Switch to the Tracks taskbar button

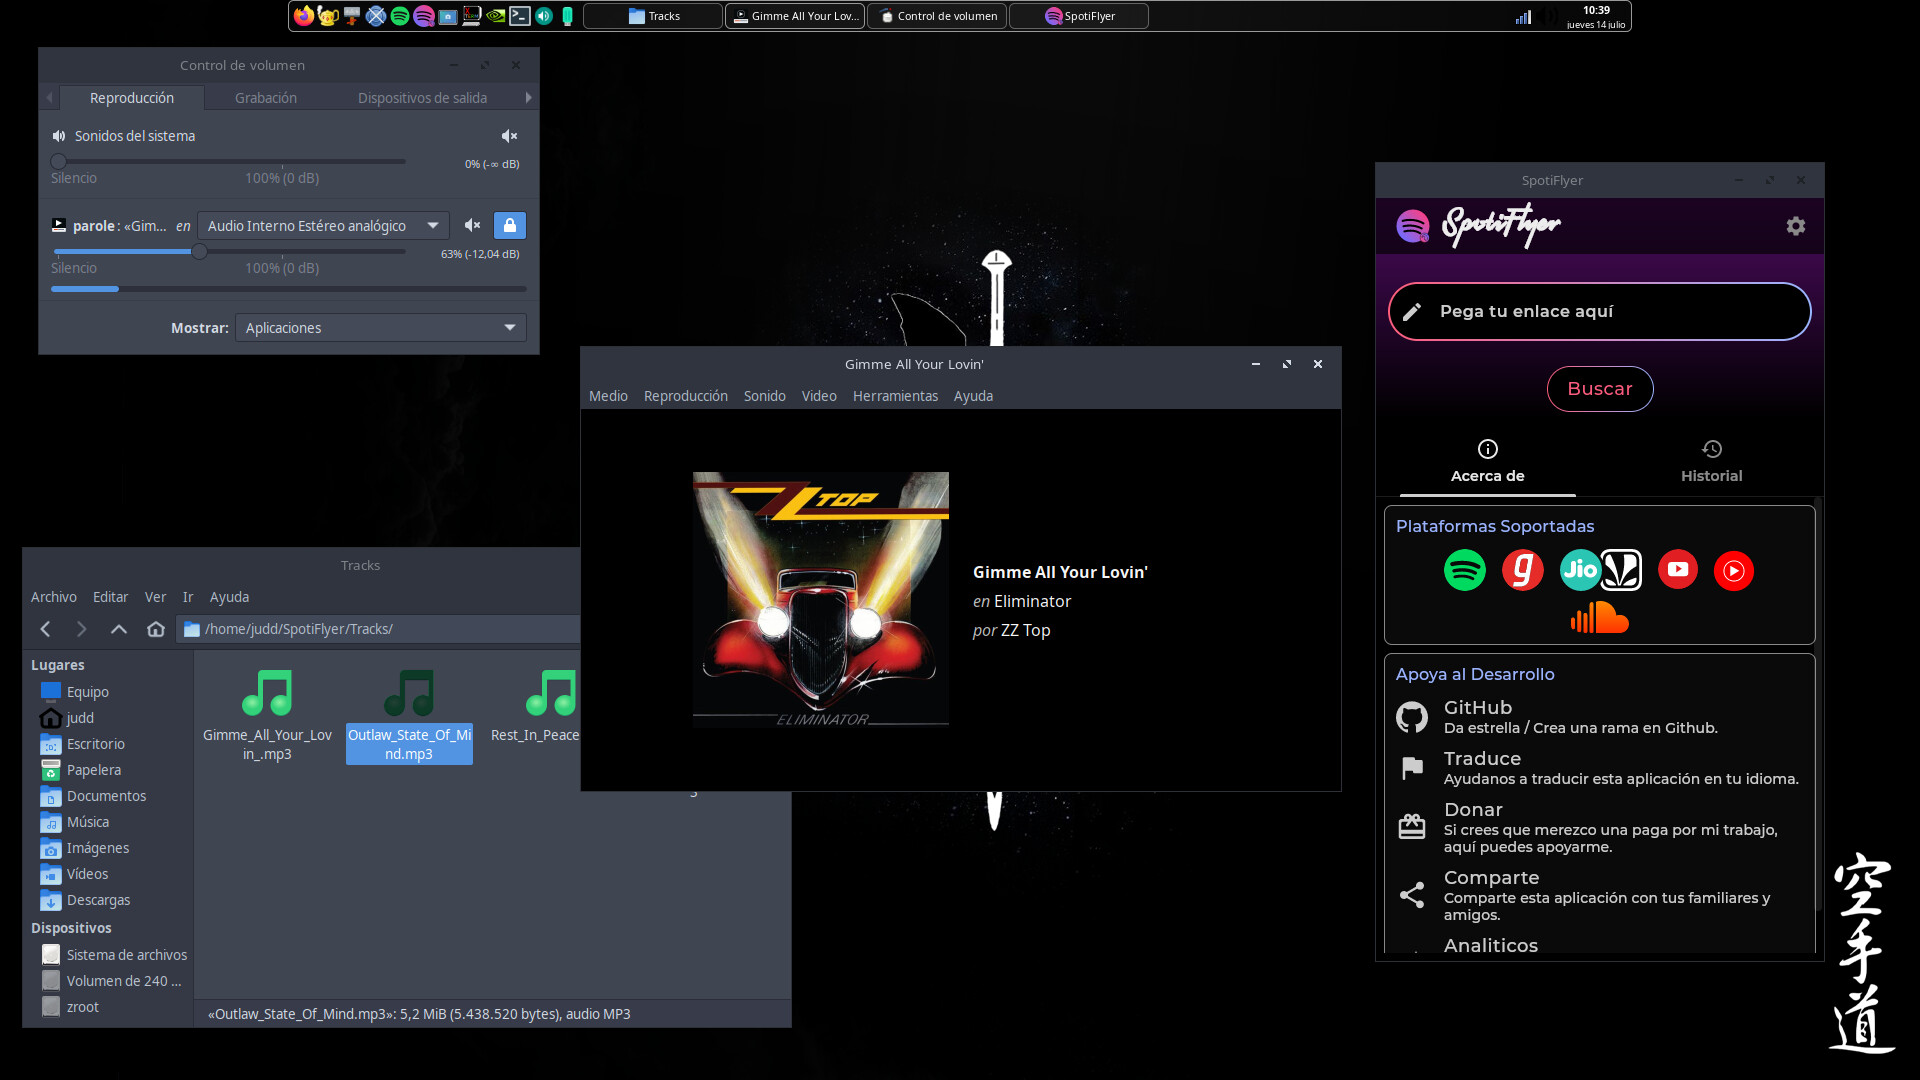pos(653,16)
